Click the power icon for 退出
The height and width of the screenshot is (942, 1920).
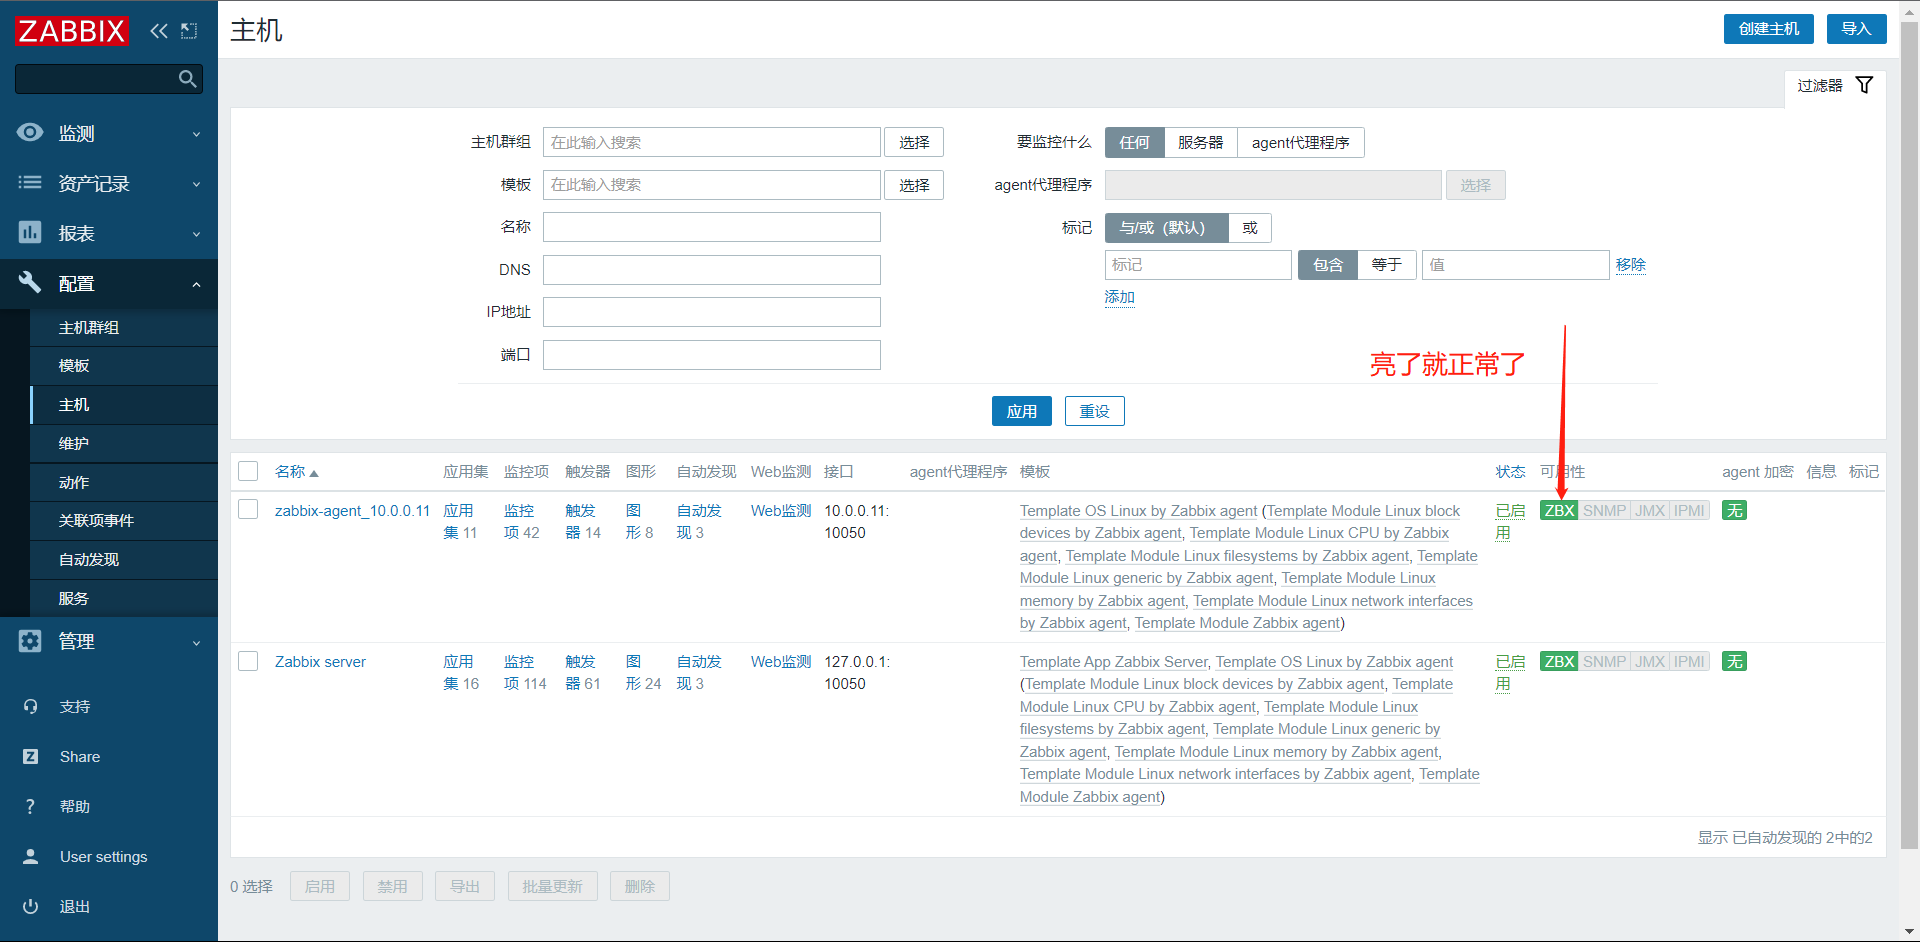[30, 907]
